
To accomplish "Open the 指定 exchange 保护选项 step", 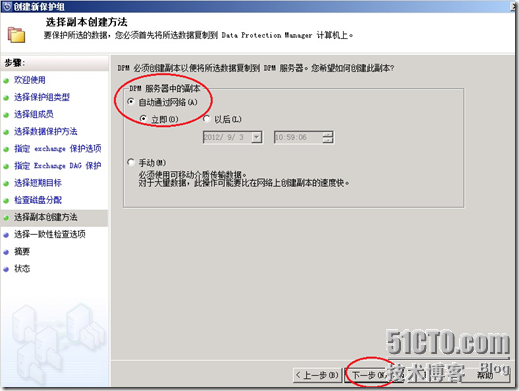I will [58, 149].
